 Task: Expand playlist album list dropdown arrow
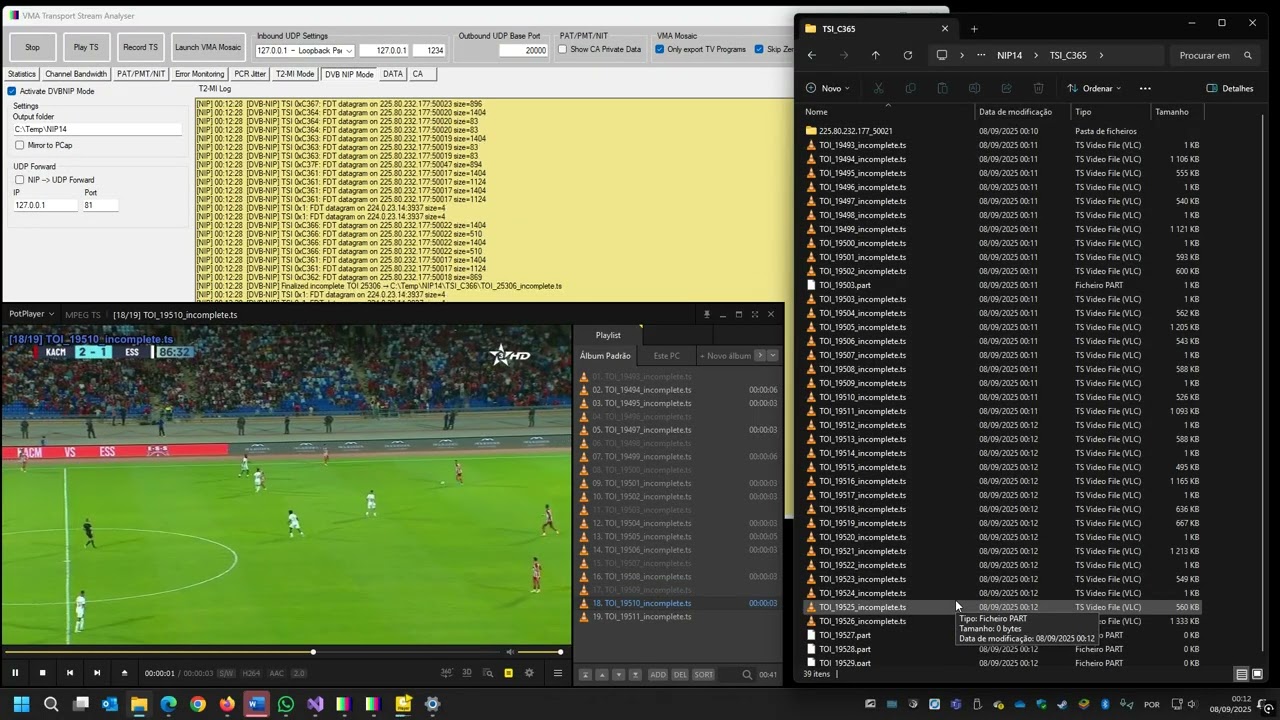[773, 355]
